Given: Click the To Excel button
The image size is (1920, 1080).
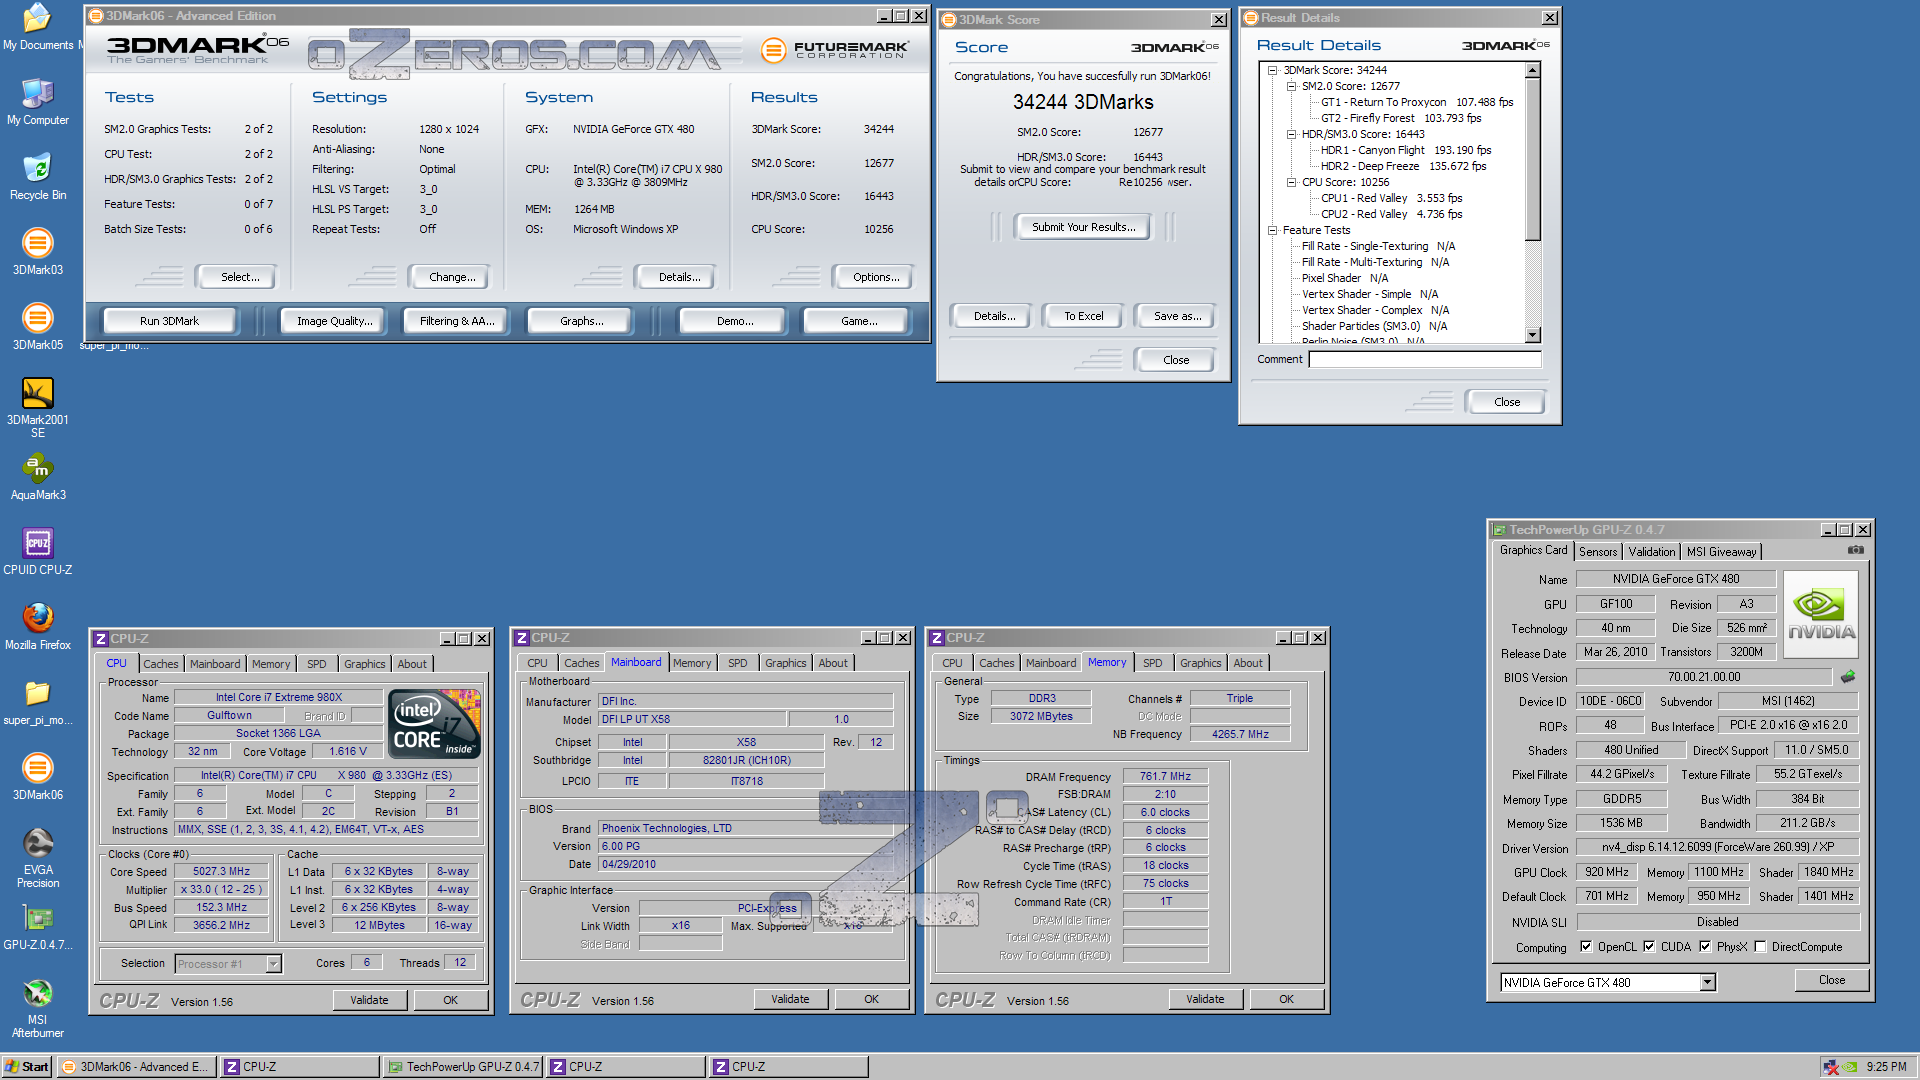Looking at the screenshot, I should pyautogui.click(x=1083, y=316).
